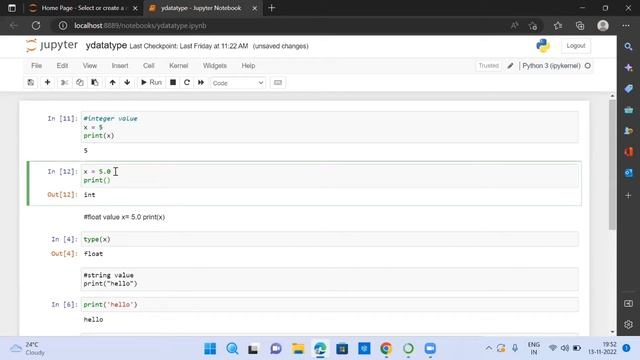
Task: Click the Jupyter logo
Action: click(x=52, y=45)
